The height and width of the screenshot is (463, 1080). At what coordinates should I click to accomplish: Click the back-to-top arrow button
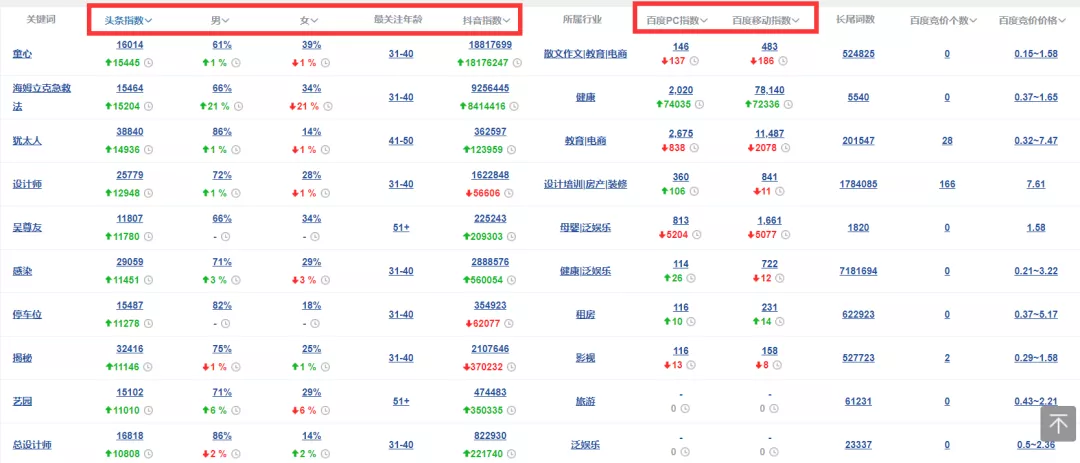(1058, 423)
